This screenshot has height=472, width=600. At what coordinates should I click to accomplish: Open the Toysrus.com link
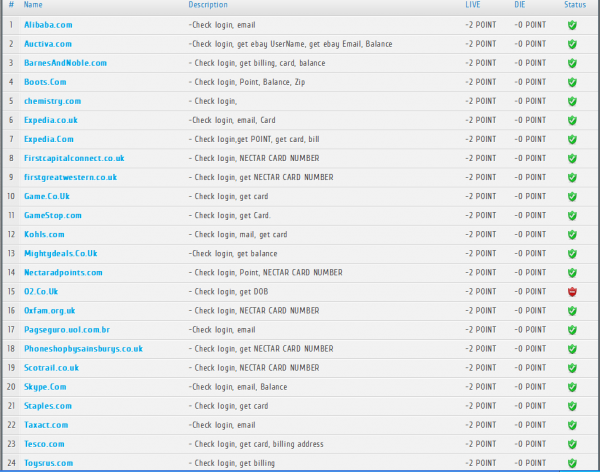click(48, 463)
